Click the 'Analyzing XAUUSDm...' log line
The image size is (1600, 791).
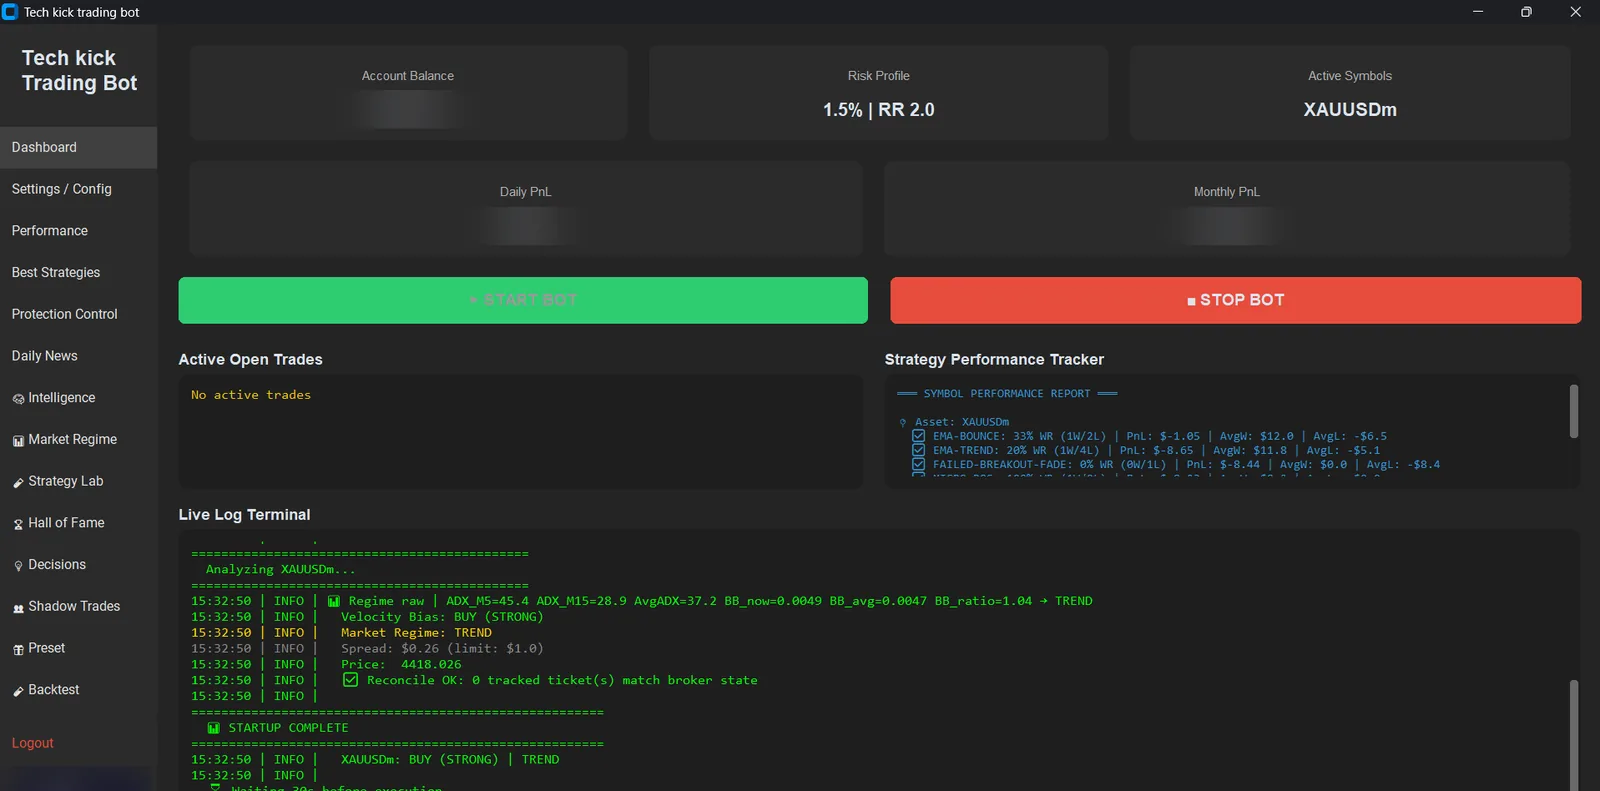pos(280,569)
